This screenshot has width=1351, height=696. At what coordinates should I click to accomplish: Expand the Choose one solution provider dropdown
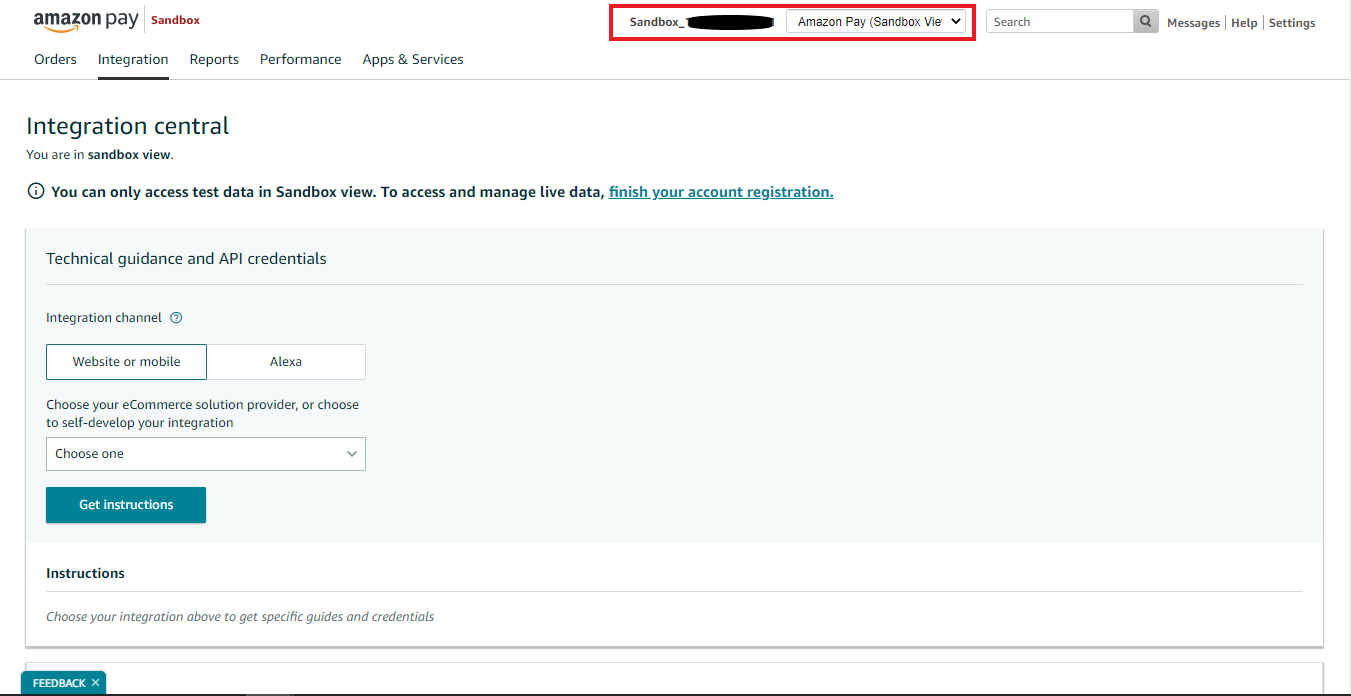[206, 454]
